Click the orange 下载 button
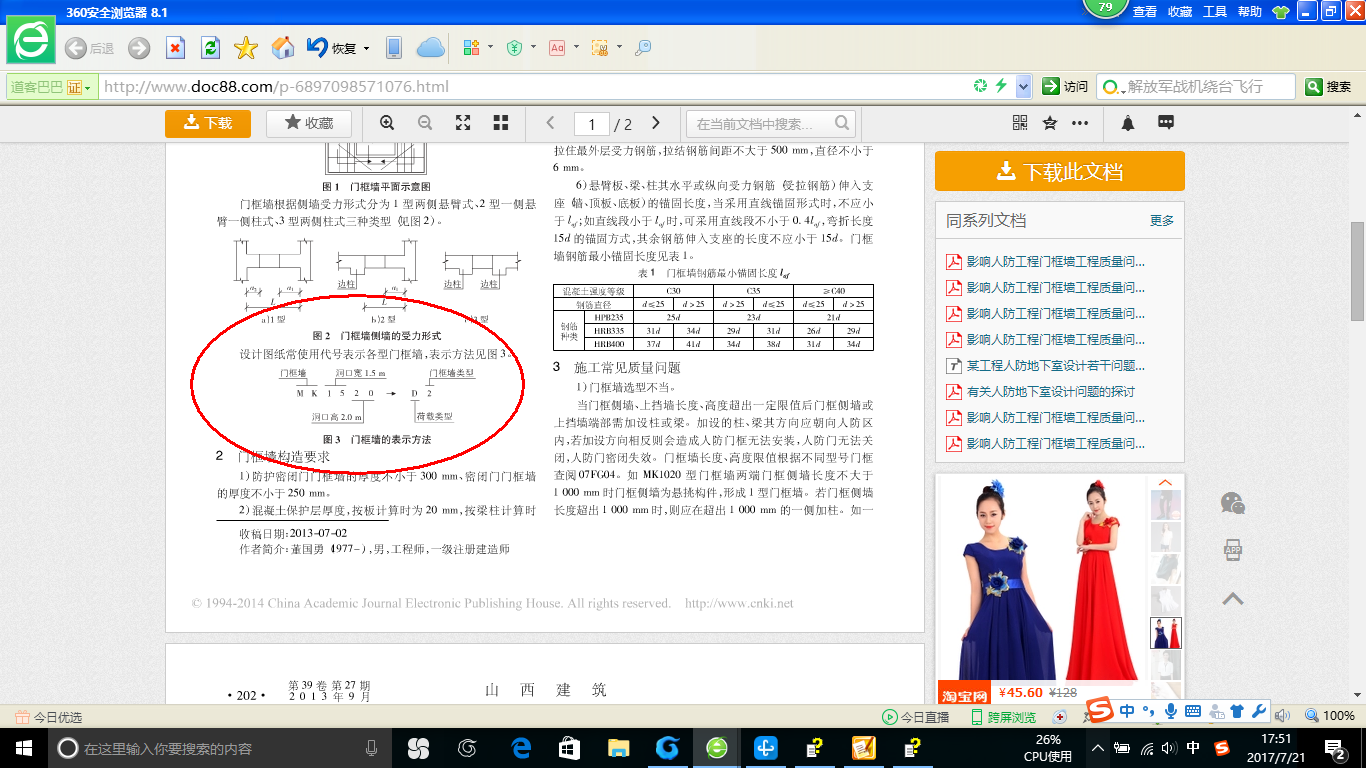 [209, 123]
